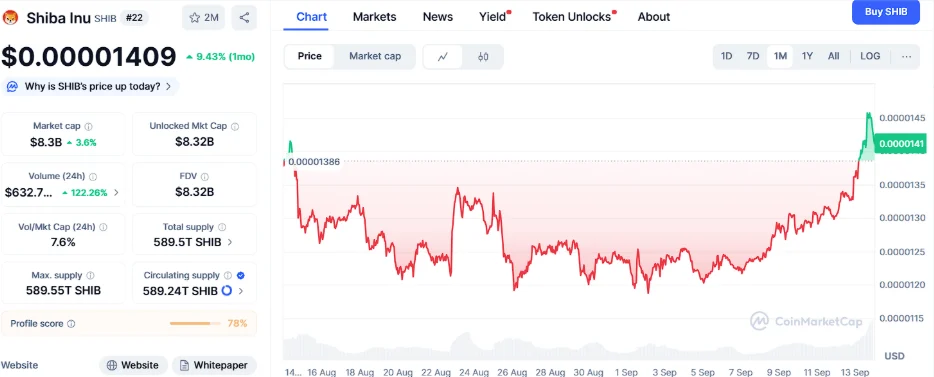This screenshot has height=377, width=934.
Task: Switch to Token Unlocks tab
Action: click(572, 17)
